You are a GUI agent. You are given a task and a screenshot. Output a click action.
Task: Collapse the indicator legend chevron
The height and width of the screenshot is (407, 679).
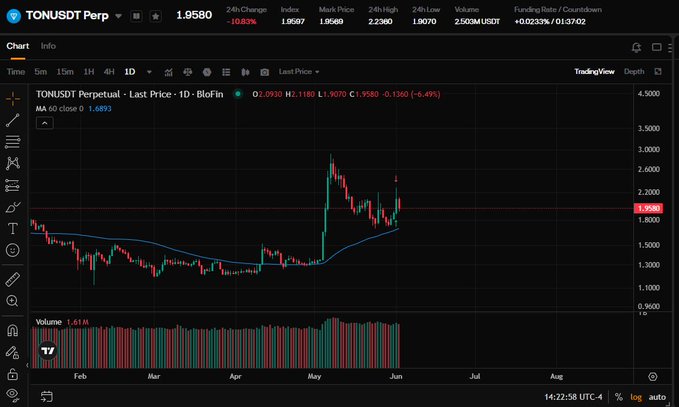[x=45, y=123]
